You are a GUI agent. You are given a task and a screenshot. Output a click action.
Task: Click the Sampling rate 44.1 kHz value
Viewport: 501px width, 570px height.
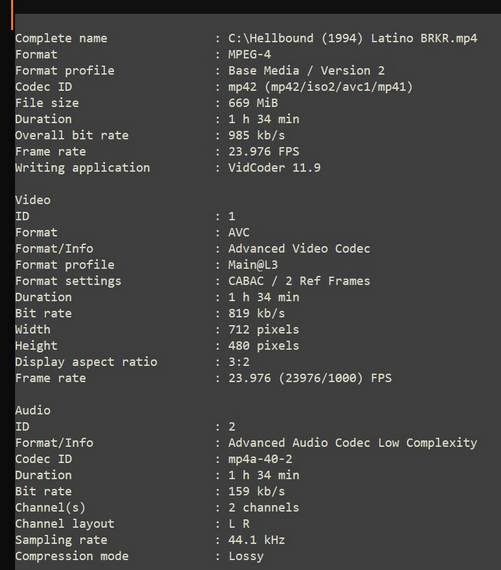[256, 540]
